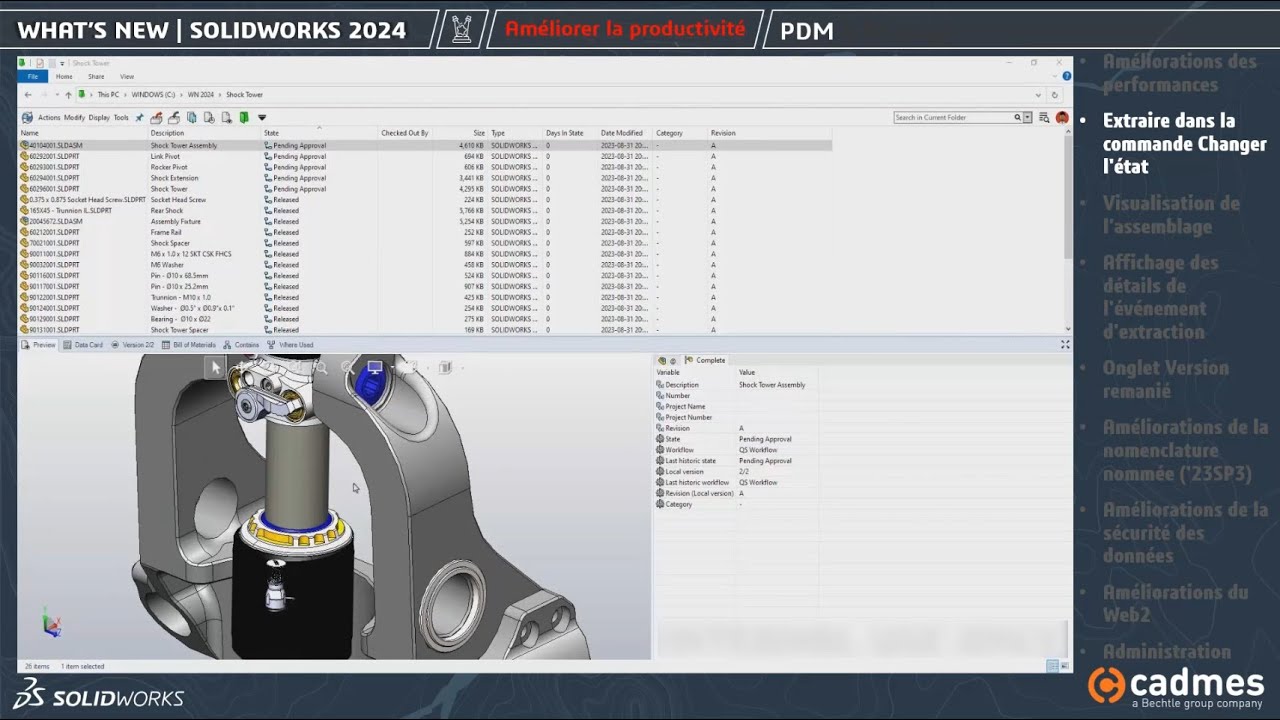The image size is (1280, 720).
Task: Click the copy tree documents toolbar icon
Action: point(191,117)
